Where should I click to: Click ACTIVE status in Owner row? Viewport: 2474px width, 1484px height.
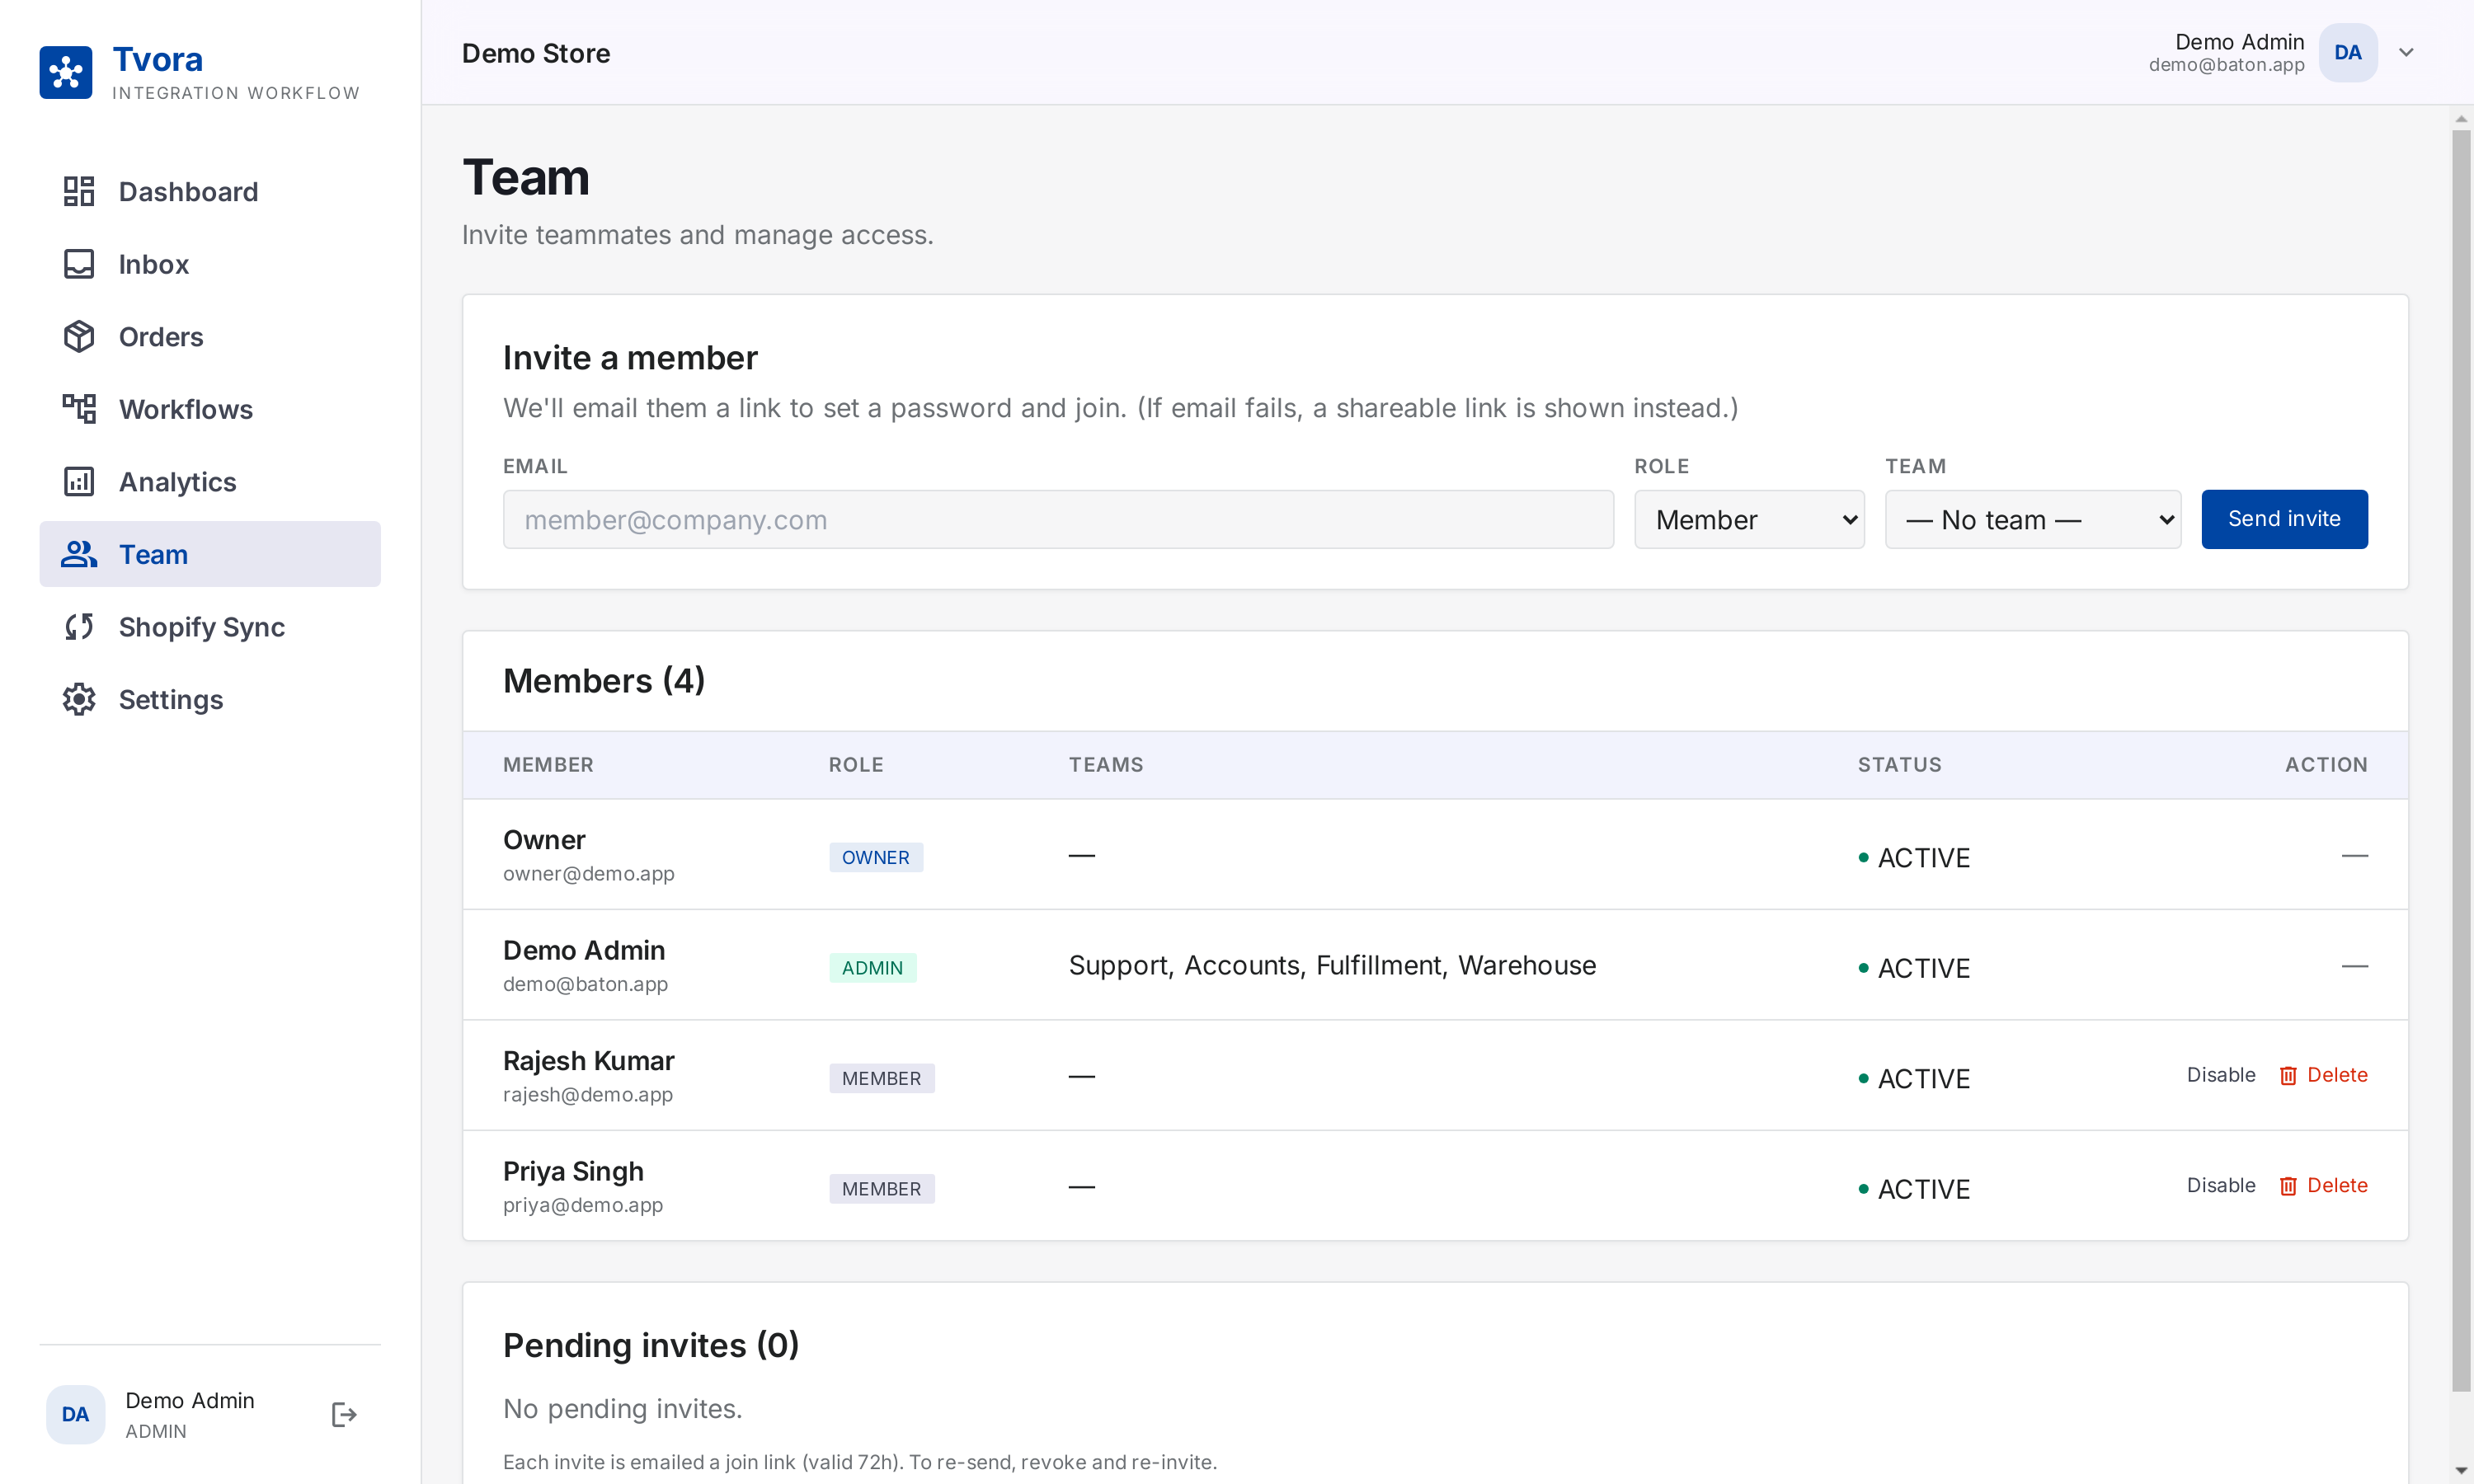click(1913, 858)
